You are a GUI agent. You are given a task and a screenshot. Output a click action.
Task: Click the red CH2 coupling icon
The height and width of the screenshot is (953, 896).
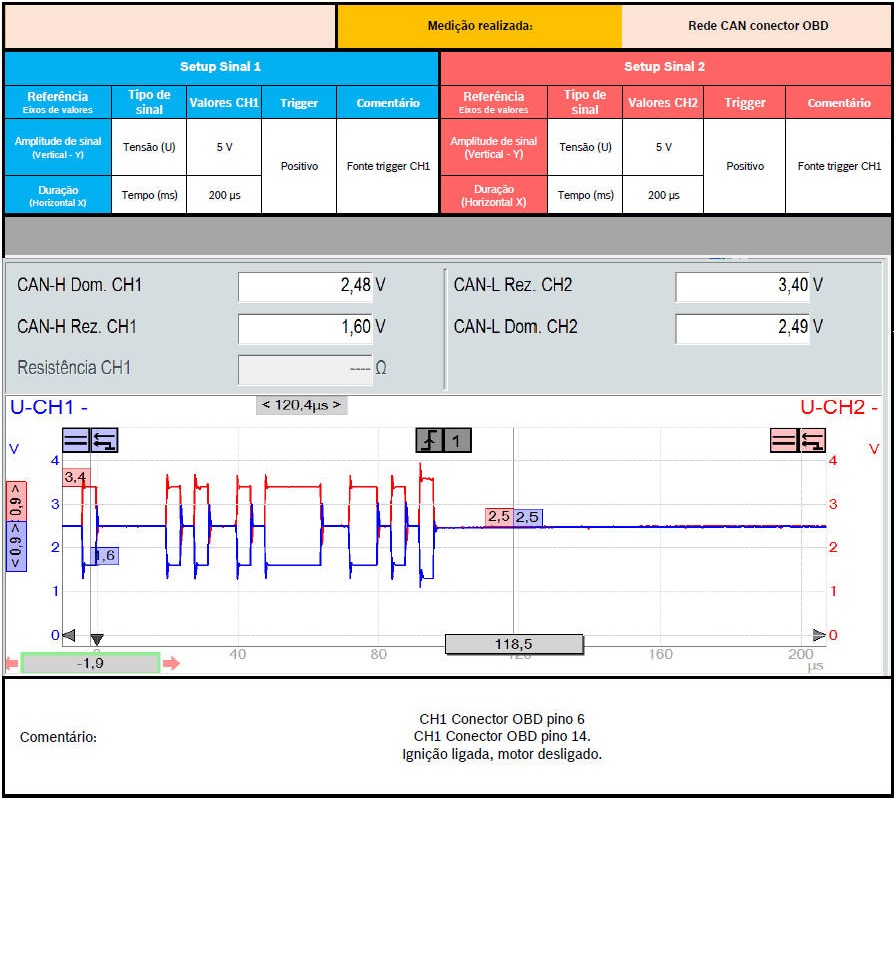pyautogui.click(x=784, y=440)
